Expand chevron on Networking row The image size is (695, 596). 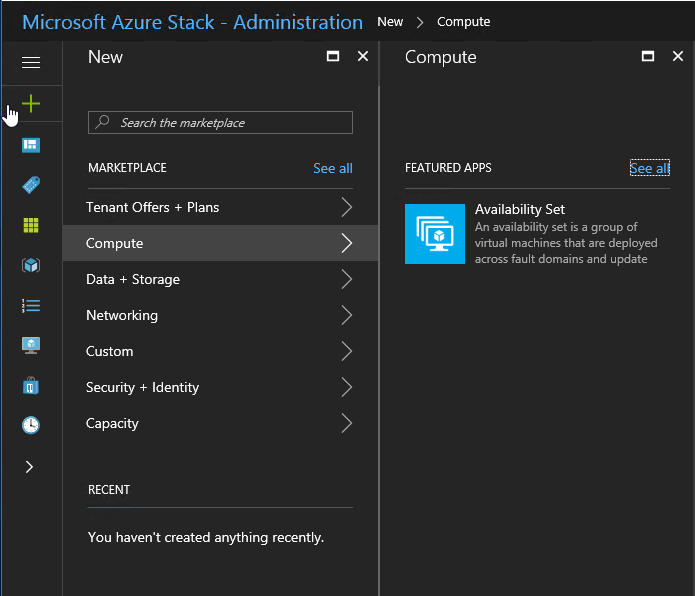347,315
